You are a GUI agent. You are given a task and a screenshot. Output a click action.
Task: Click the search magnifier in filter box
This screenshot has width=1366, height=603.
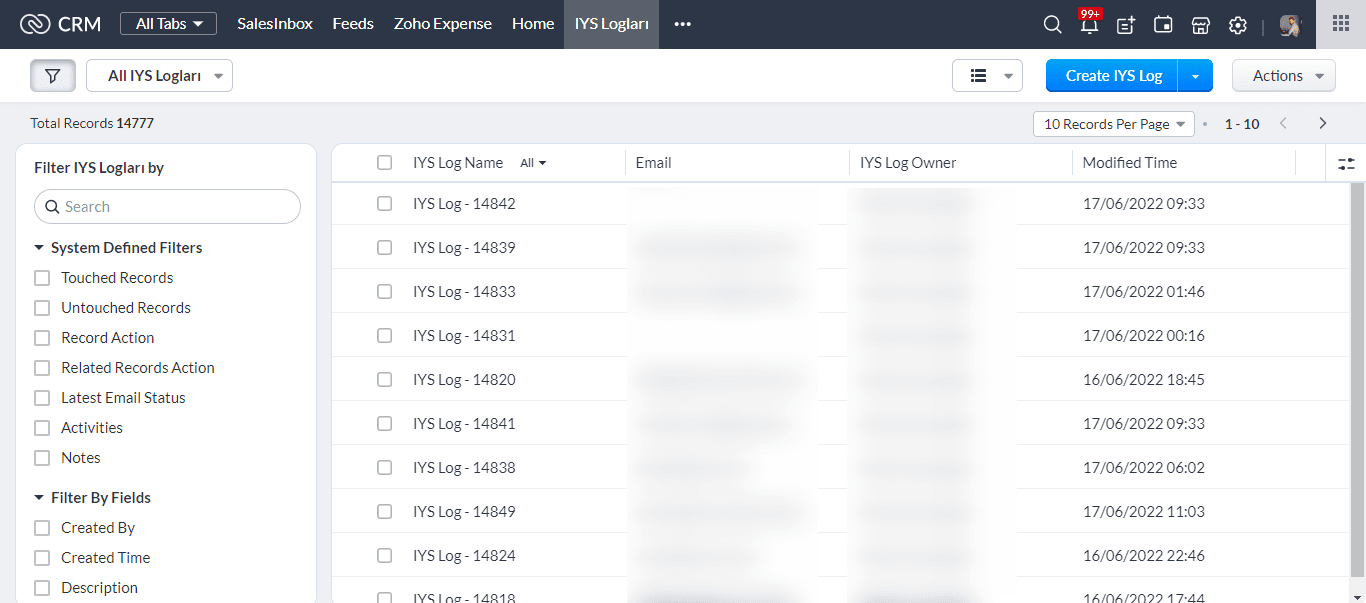point(53,207)
